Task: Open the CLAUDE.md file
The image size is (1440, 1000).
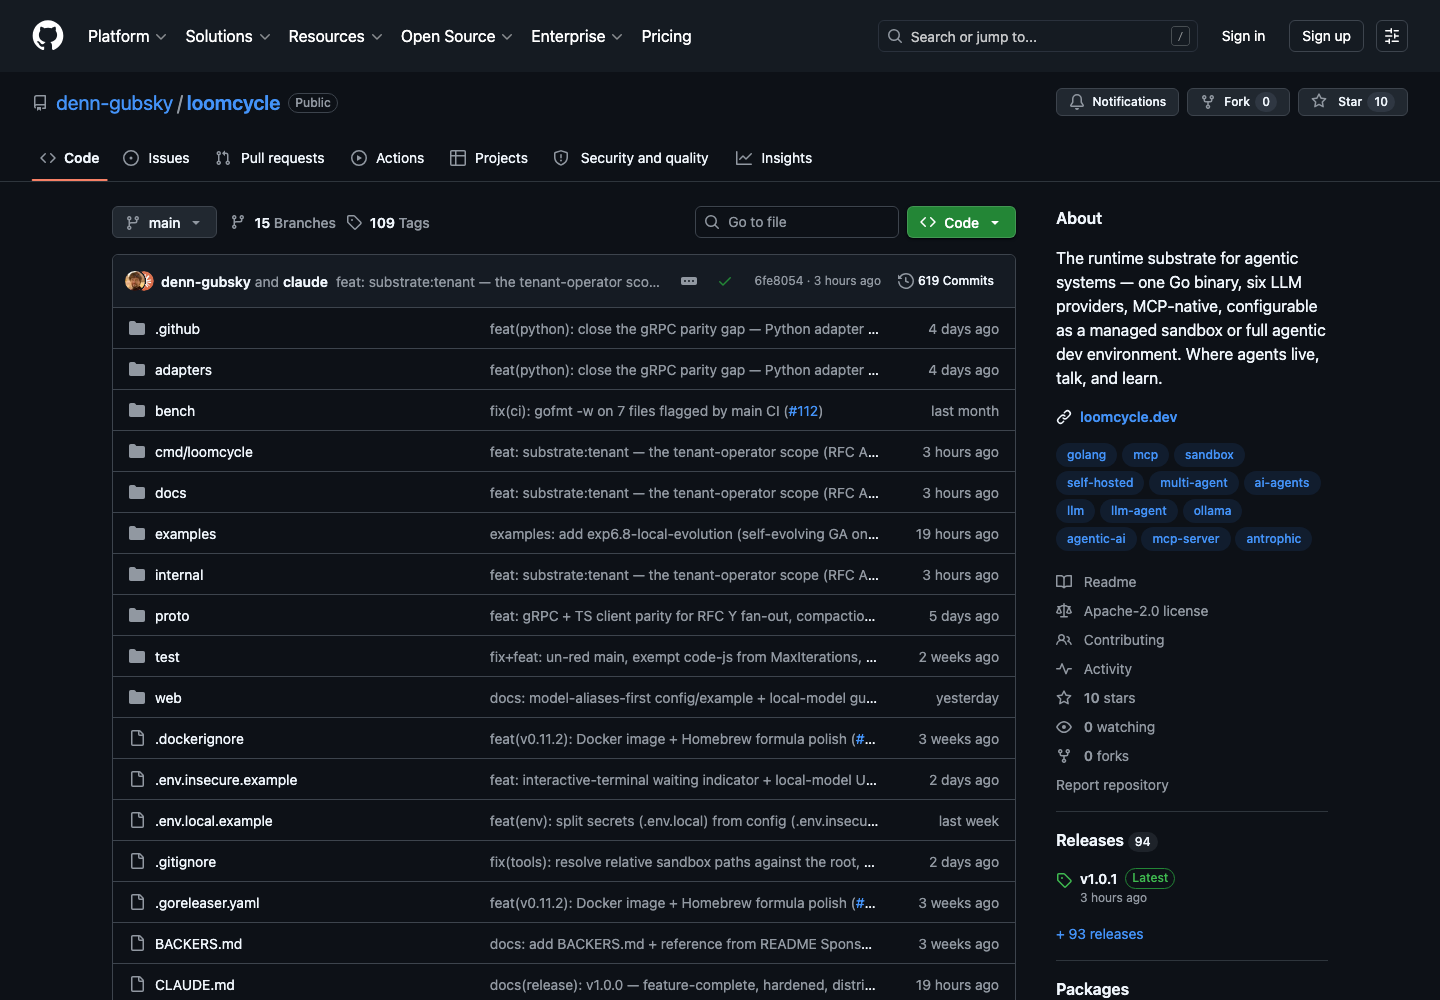Action: tap(195, 985)
